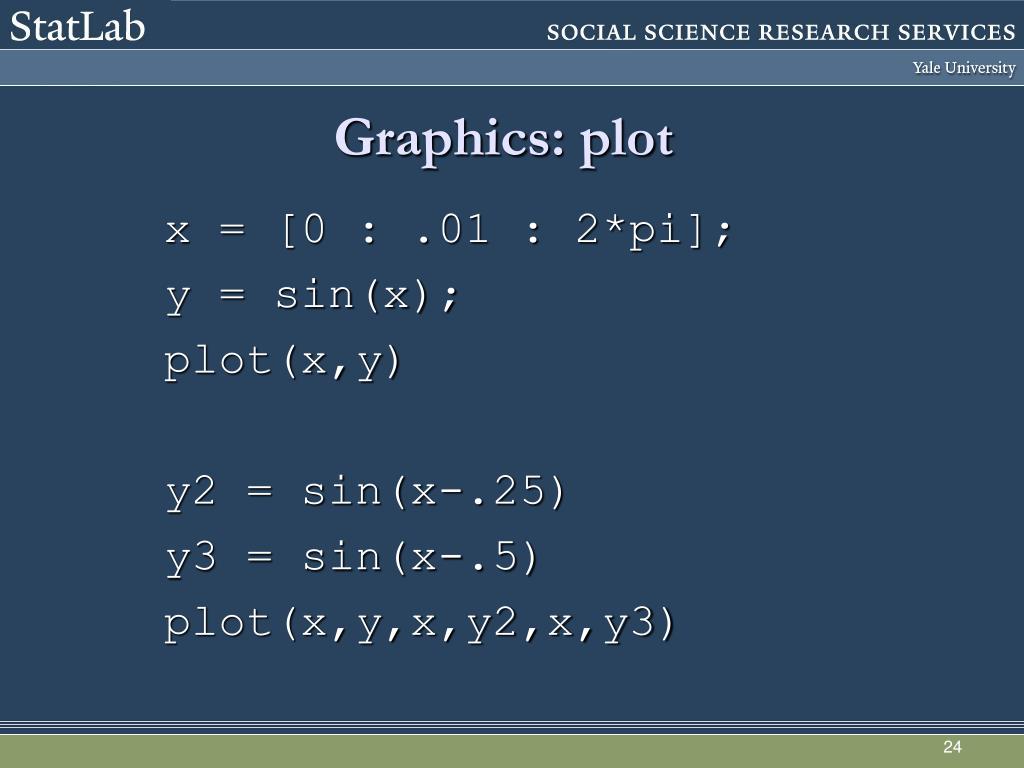
Task: Click the y2 argument in last plot call
Action: [492, 624]
